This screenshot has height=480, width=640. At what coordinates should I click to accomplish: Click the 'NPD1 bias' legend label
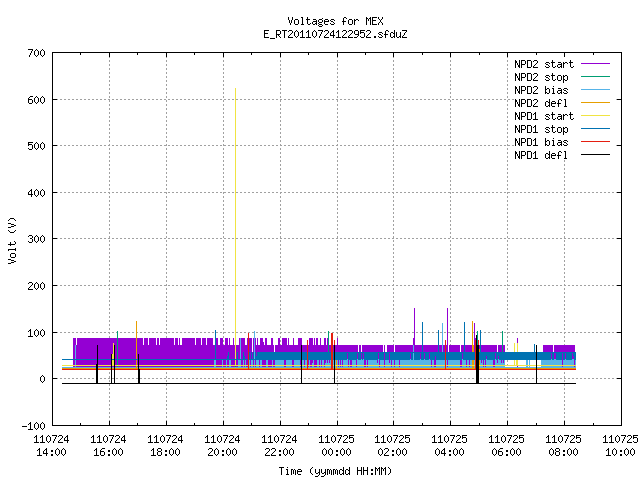541,142
